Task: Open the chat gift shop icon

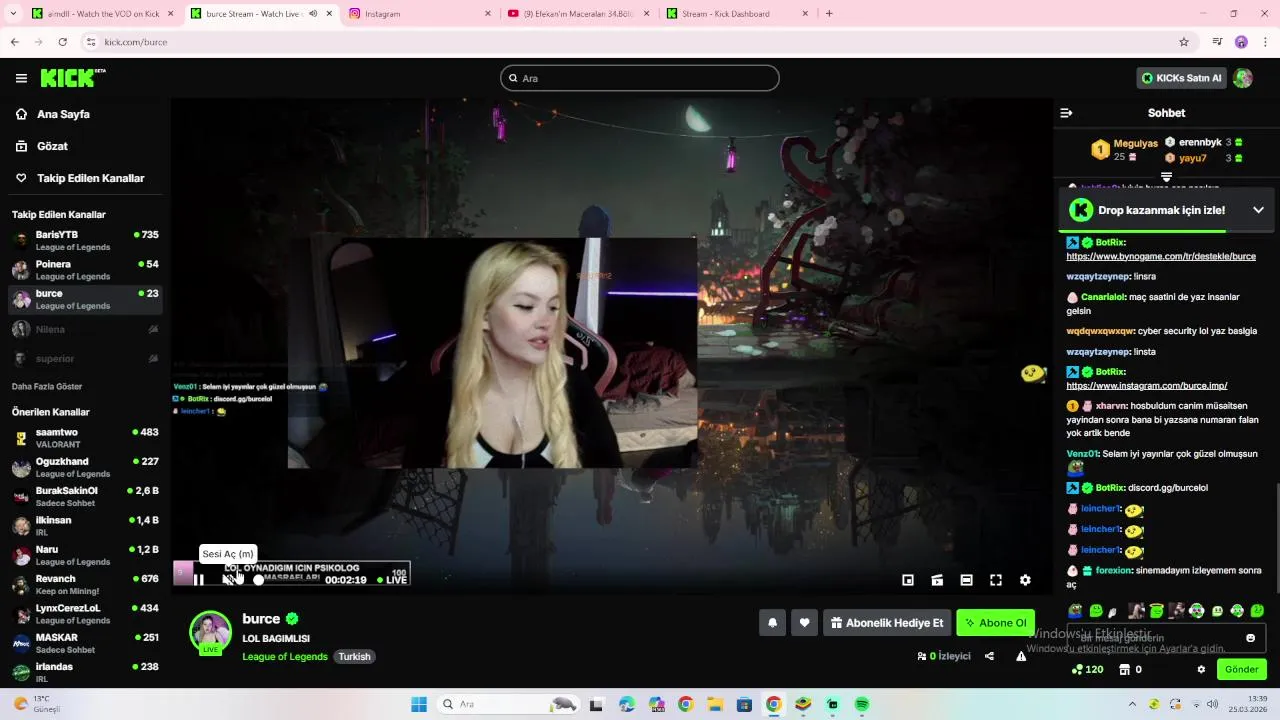Action: click(x=1124, y=669)
